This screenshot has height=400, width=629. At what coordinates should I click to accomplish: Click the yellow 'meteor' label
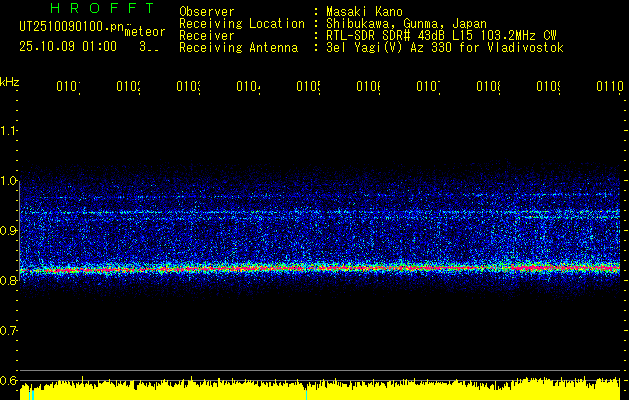coord(145,32)
